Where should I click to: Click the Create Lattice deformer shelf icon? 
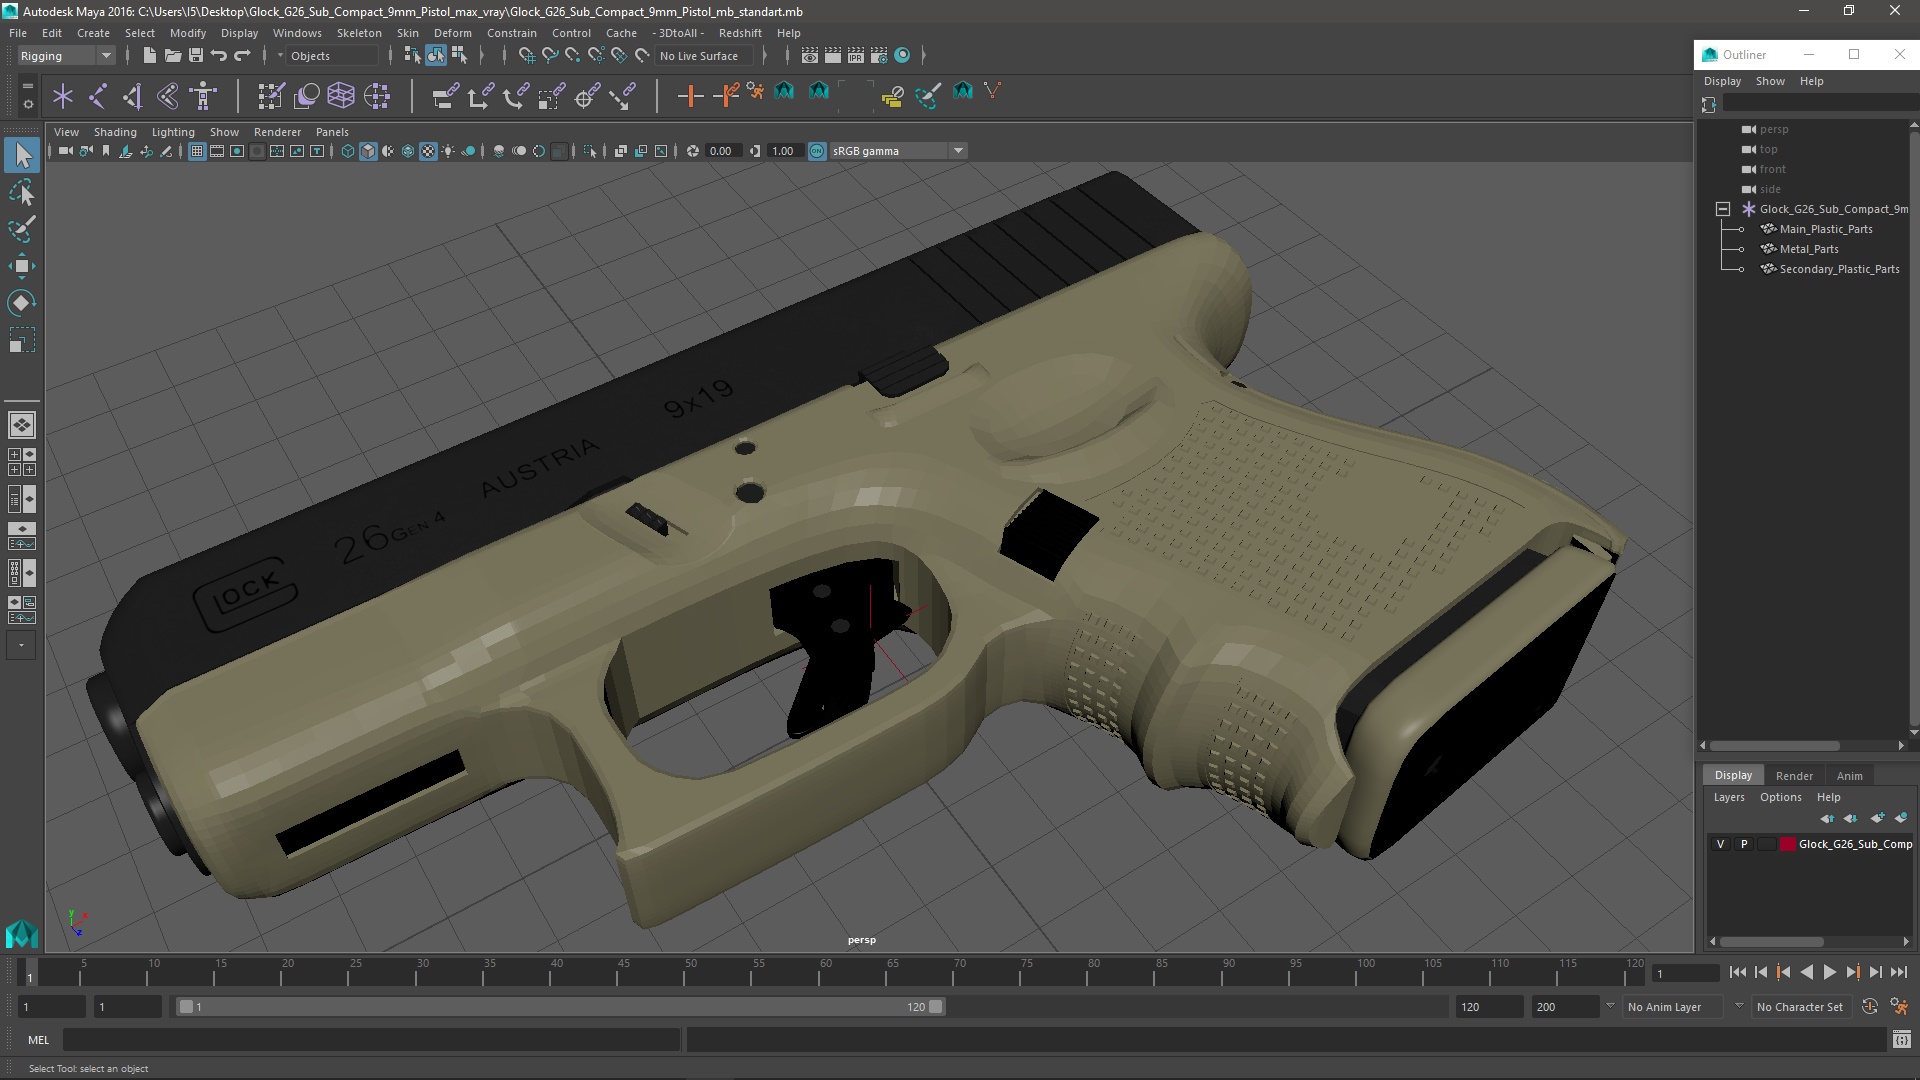click(341, 96)
